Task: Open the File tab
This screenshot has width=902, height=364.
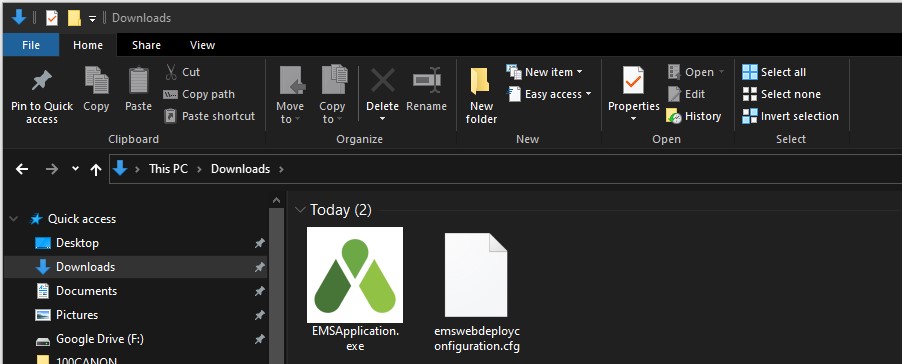Action: [x=31, y=45]
